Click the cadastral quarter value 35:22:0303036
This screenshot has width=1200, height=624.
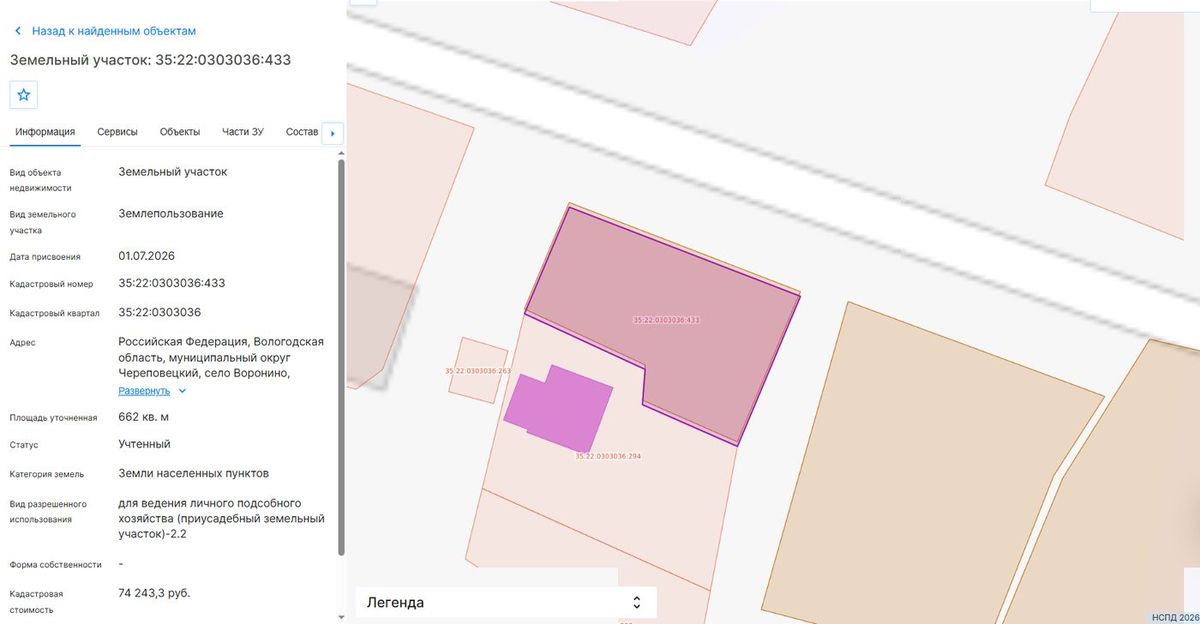[x=160, y=312]
